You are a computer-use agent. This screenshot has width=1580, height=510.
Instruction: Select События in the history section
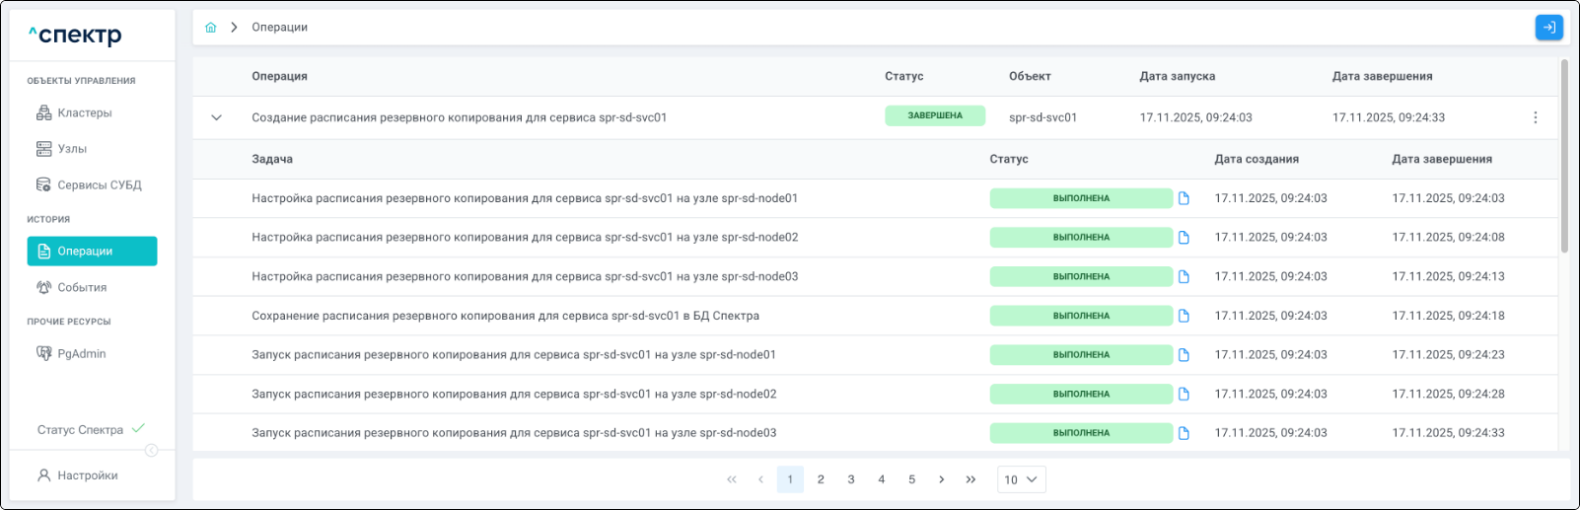[x=81, y=287]
